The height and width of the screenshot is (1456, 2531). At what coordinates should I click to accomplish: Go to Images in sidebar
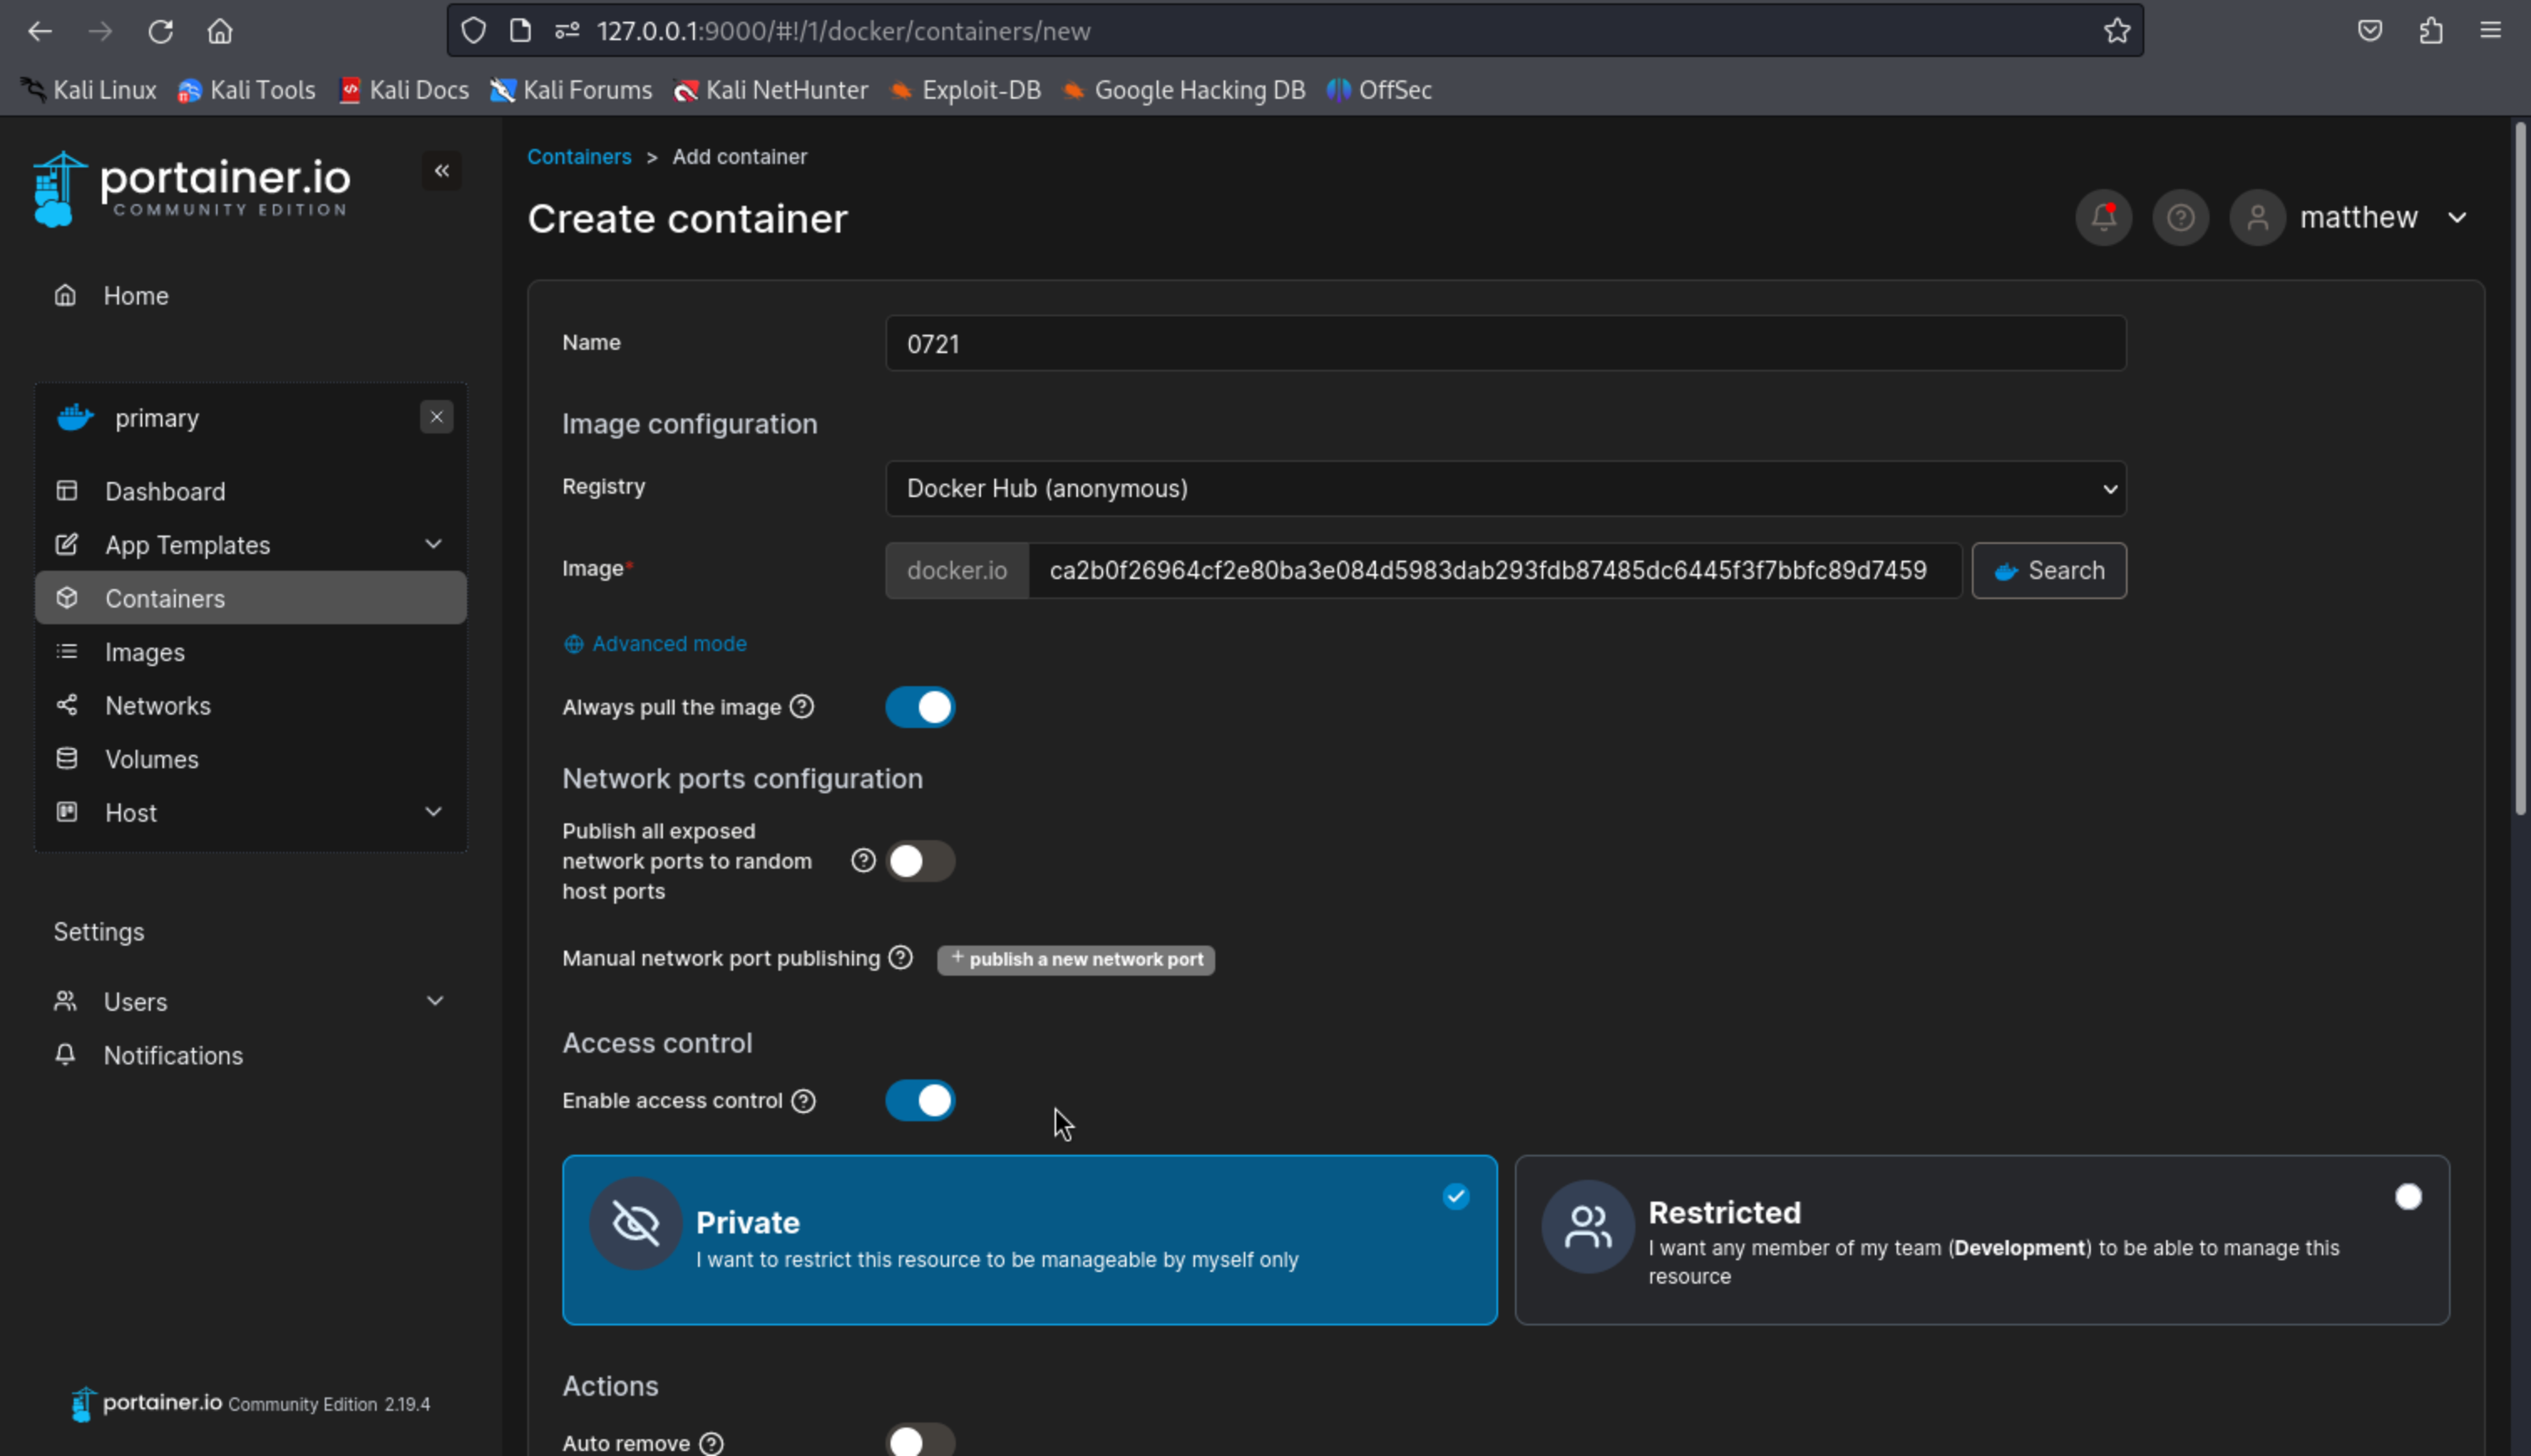(145, 652)
